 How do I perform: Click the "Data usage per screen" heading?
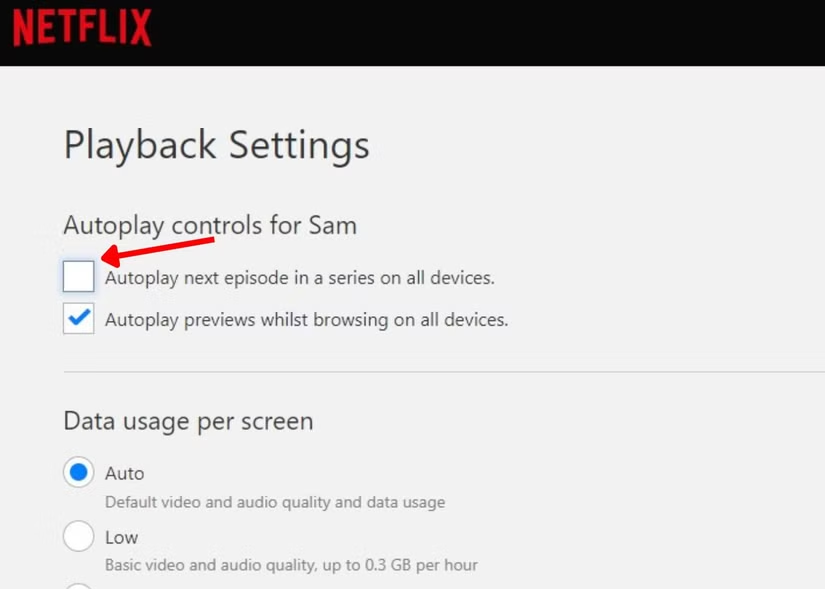tap(188, 421)
